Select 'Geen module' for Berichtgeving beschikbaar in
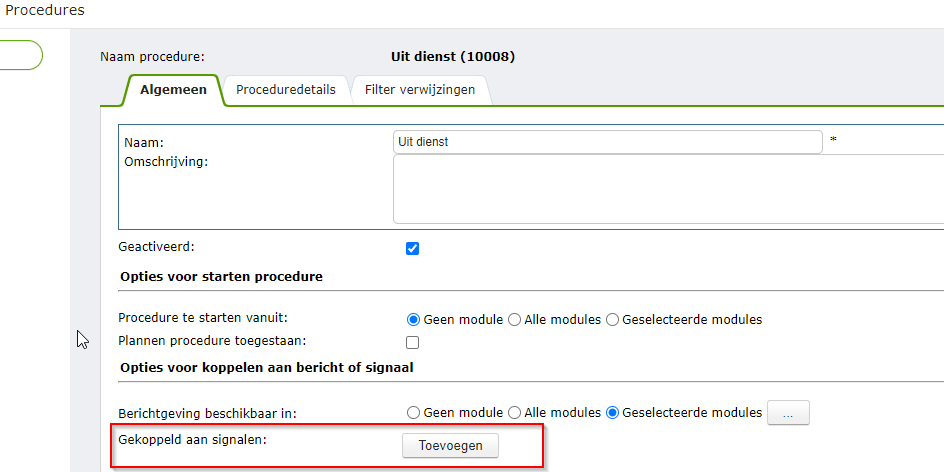Image resolution: width=944 pixels, height=472 pixels. tap(413, 412)
